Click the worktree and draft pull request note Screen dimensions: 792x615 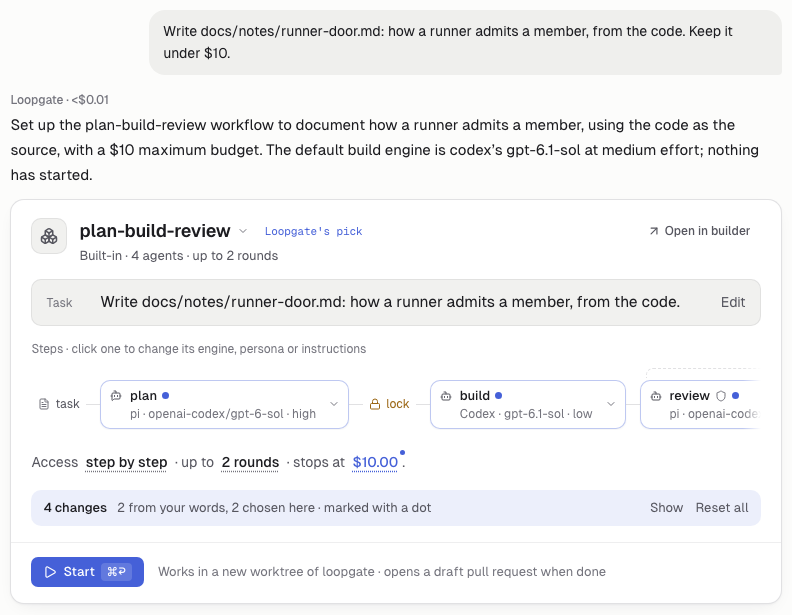pos(382,572)
